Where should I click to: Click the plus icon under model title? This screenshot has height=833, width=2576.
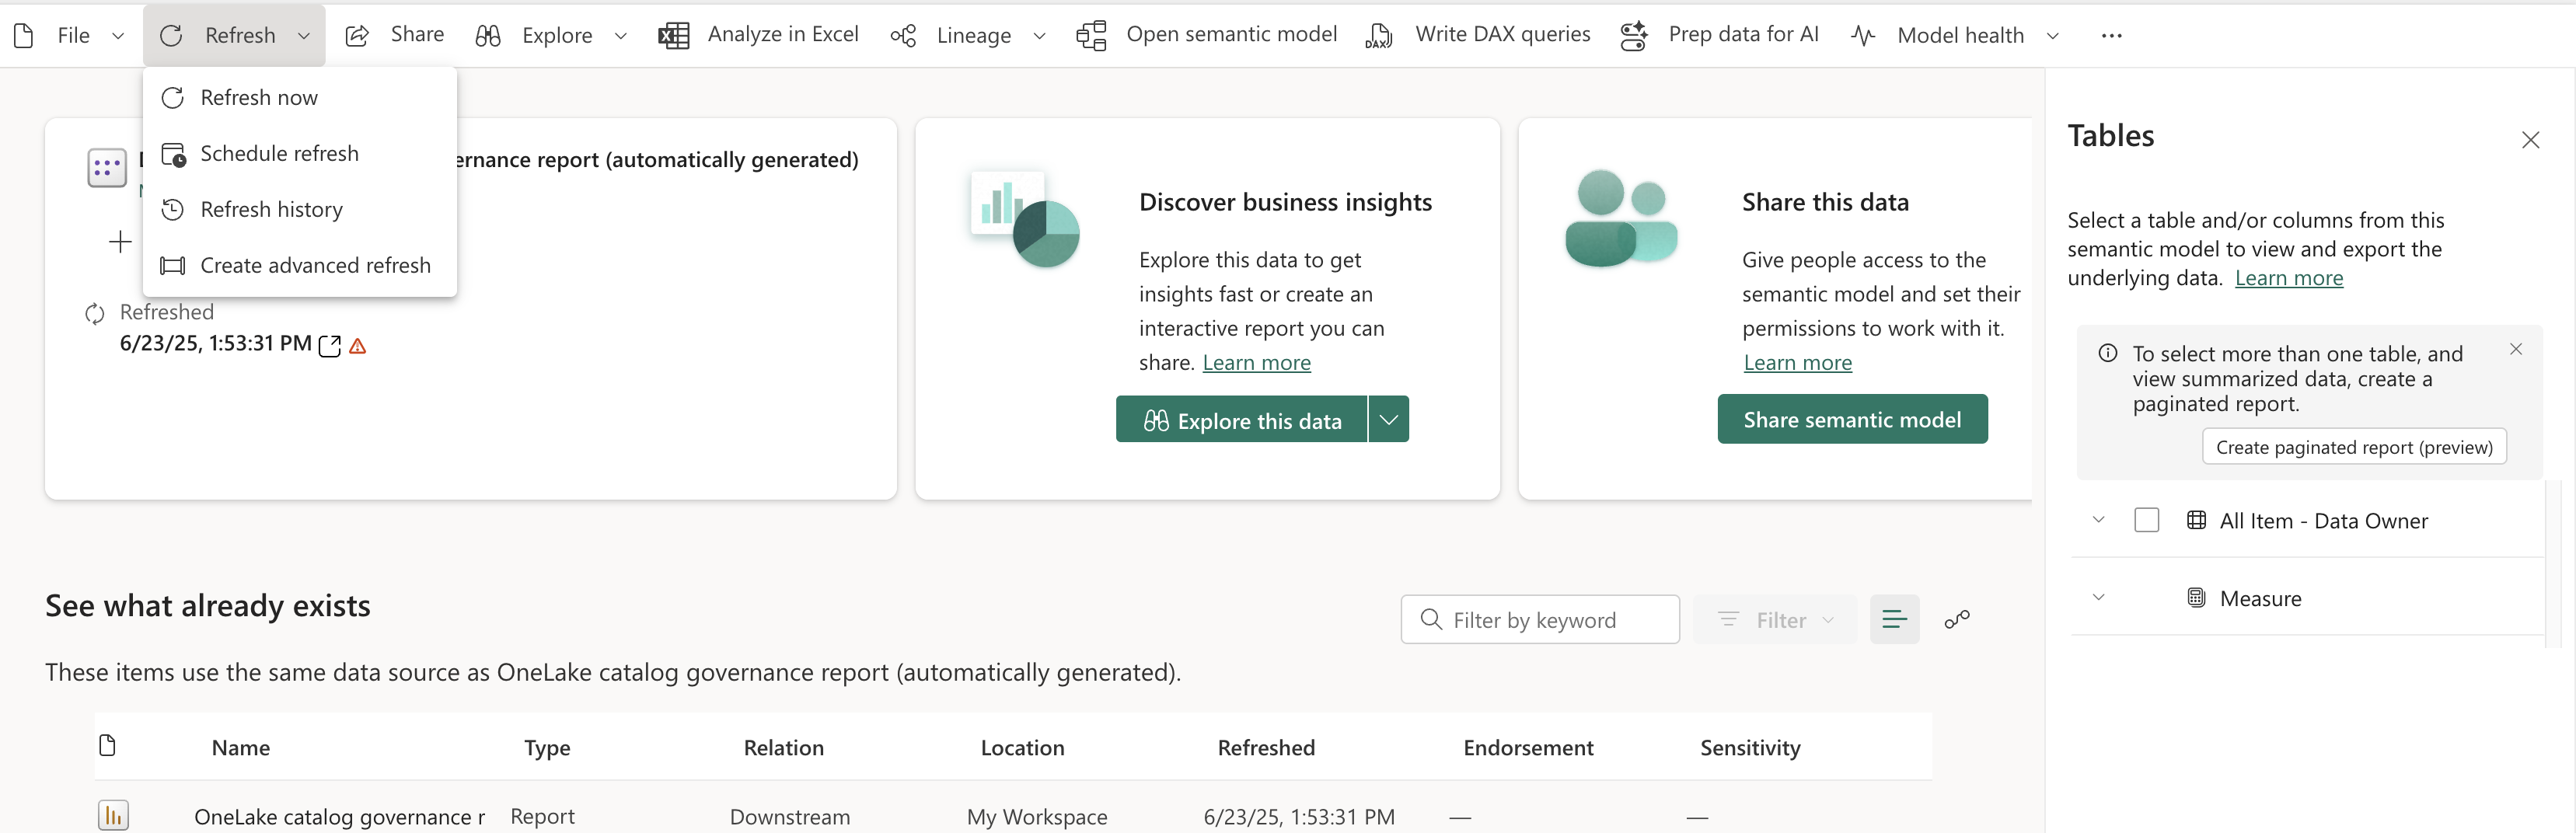point(120,242)
